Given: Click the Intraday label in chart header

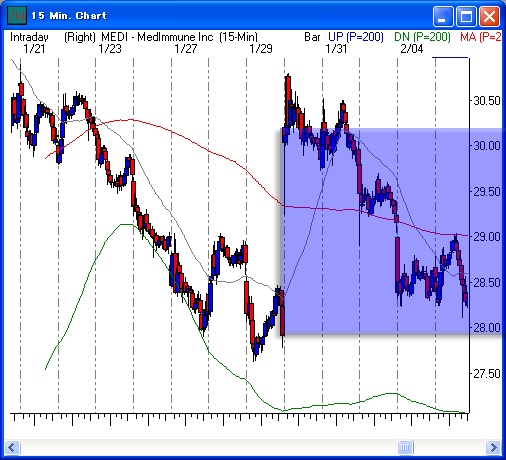Looking at the screenshot, I should coord(29,37).
